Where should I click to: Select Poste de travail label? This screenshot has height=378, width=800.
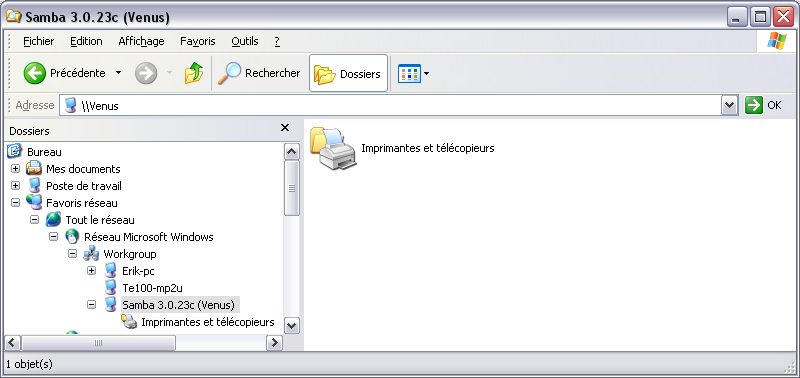(84, 186)
